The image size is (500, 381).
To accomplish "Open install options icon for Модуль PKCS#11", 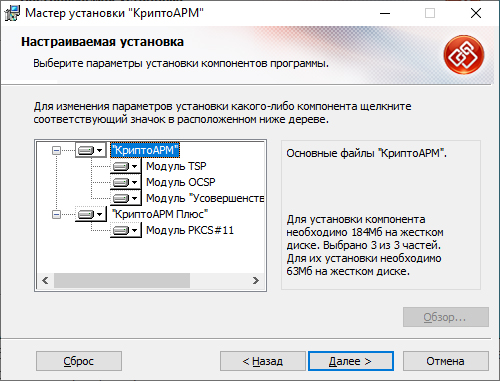I will click(126, 230).
